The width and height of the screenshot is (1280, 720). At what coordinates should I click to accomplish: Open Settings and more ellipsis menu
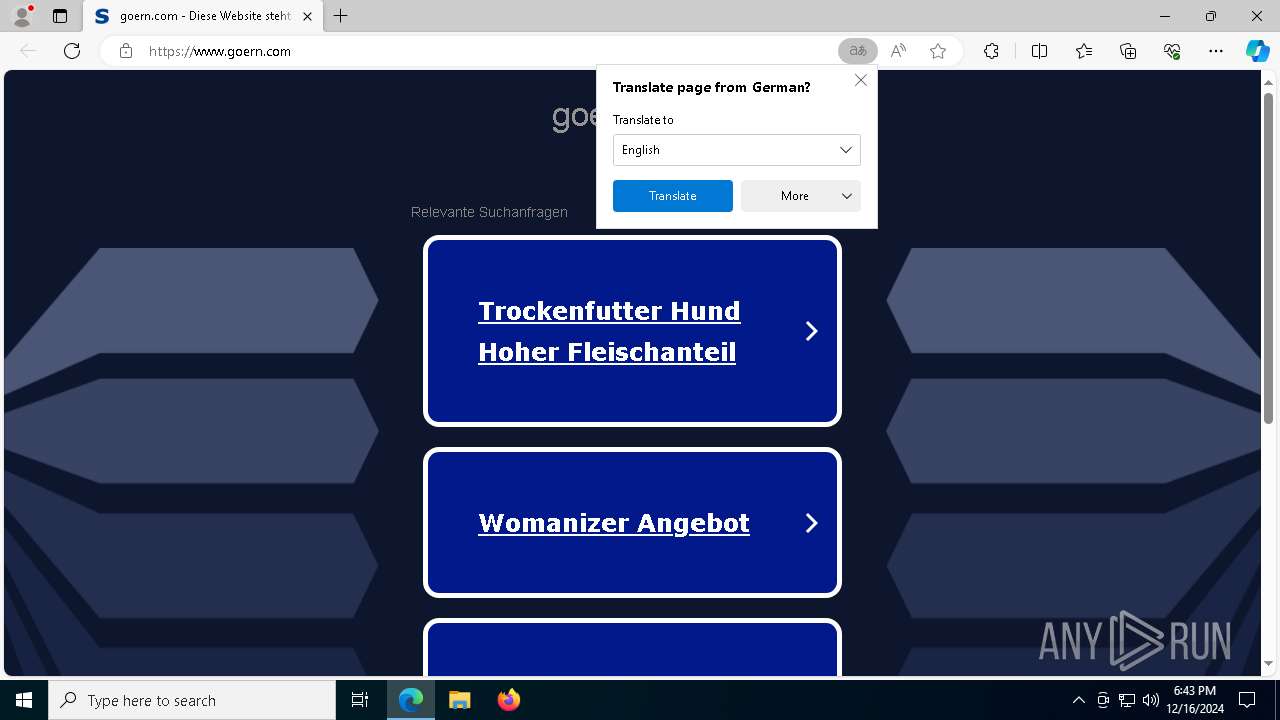pyautogui.click(x=1216, y=51)
